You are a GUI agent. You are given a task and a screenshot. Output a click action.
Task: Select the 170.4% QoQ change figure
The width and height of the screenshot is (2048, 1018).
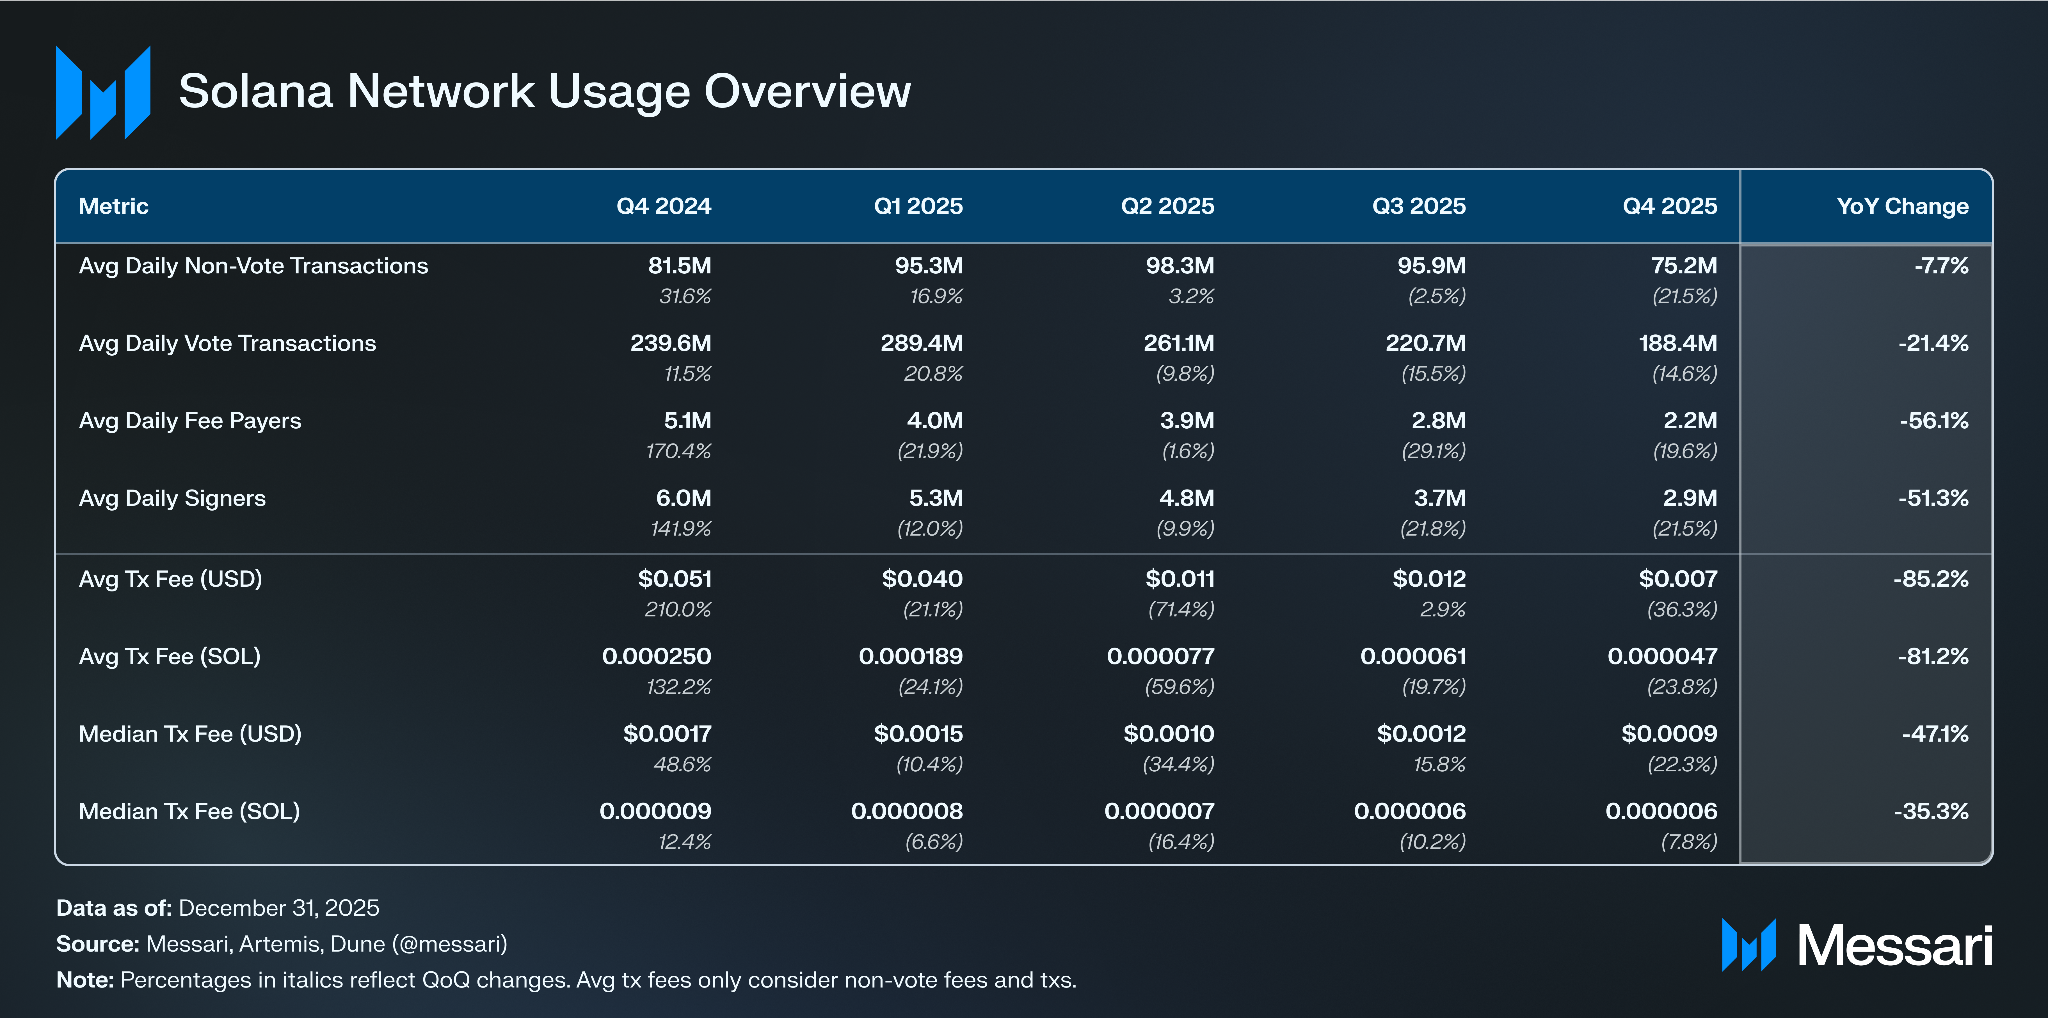678,451
